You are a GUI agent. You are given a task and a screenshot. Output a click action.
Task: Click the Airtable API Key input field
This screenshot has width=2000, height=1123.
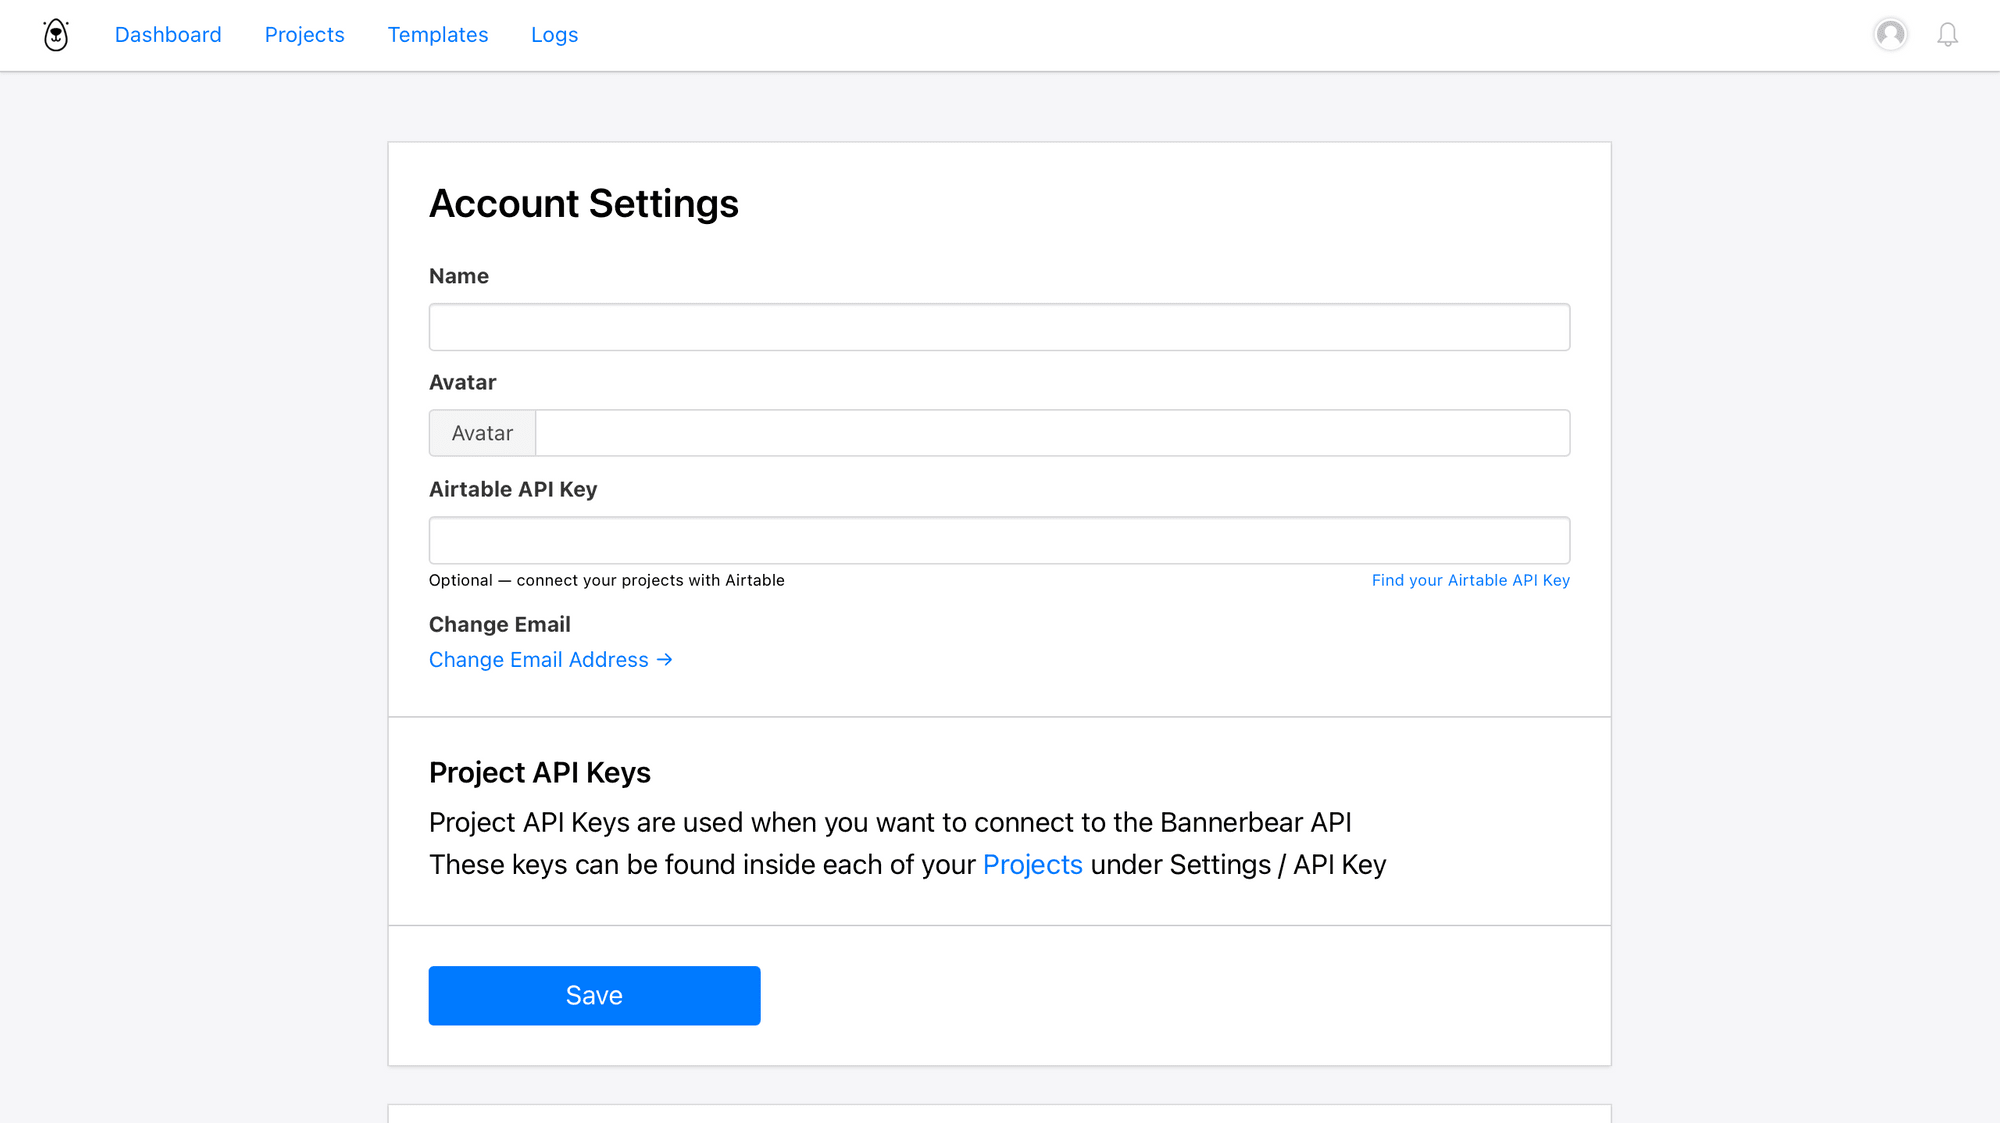pos(1000,540)
